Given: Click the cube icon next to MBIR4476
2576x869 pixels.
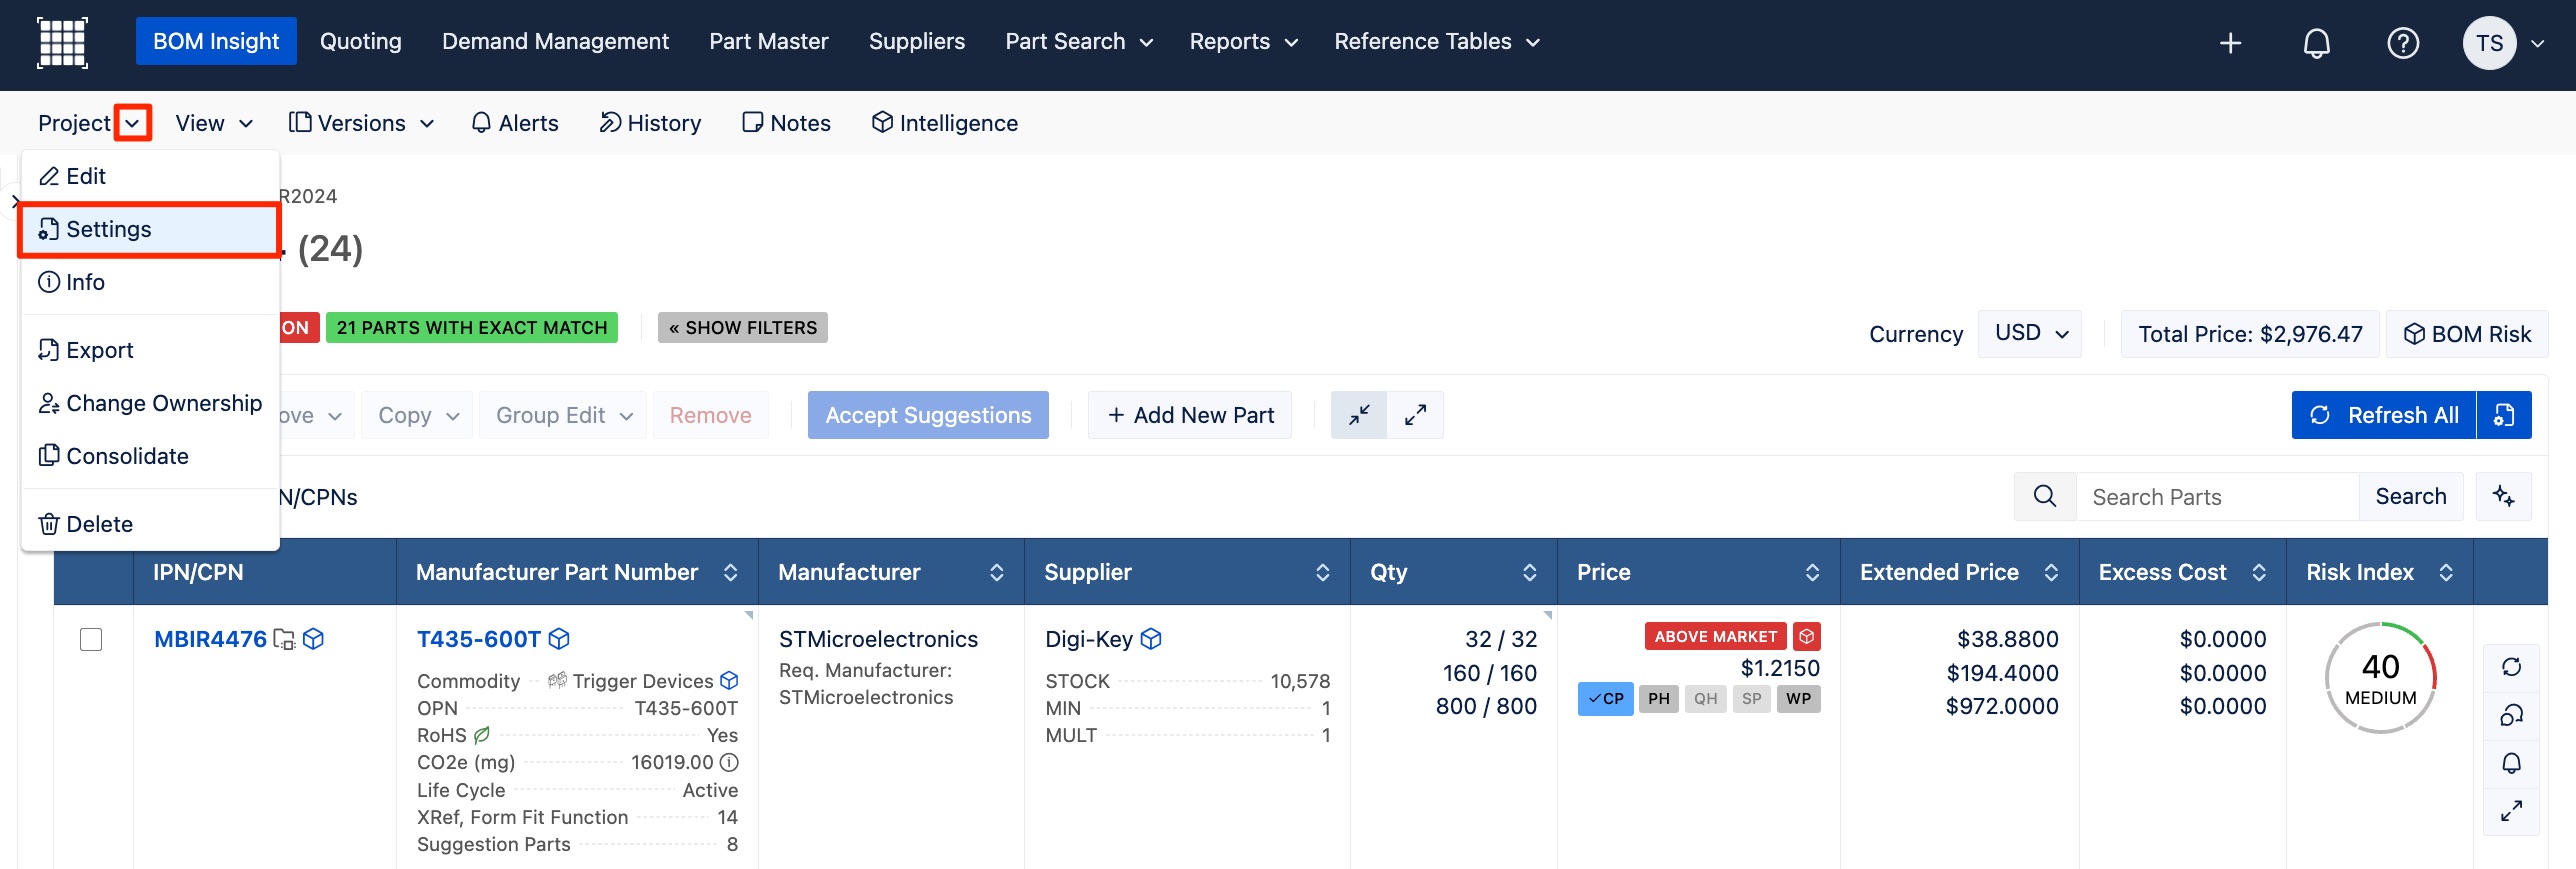Looking at the screenshot, I should [313, 639].
